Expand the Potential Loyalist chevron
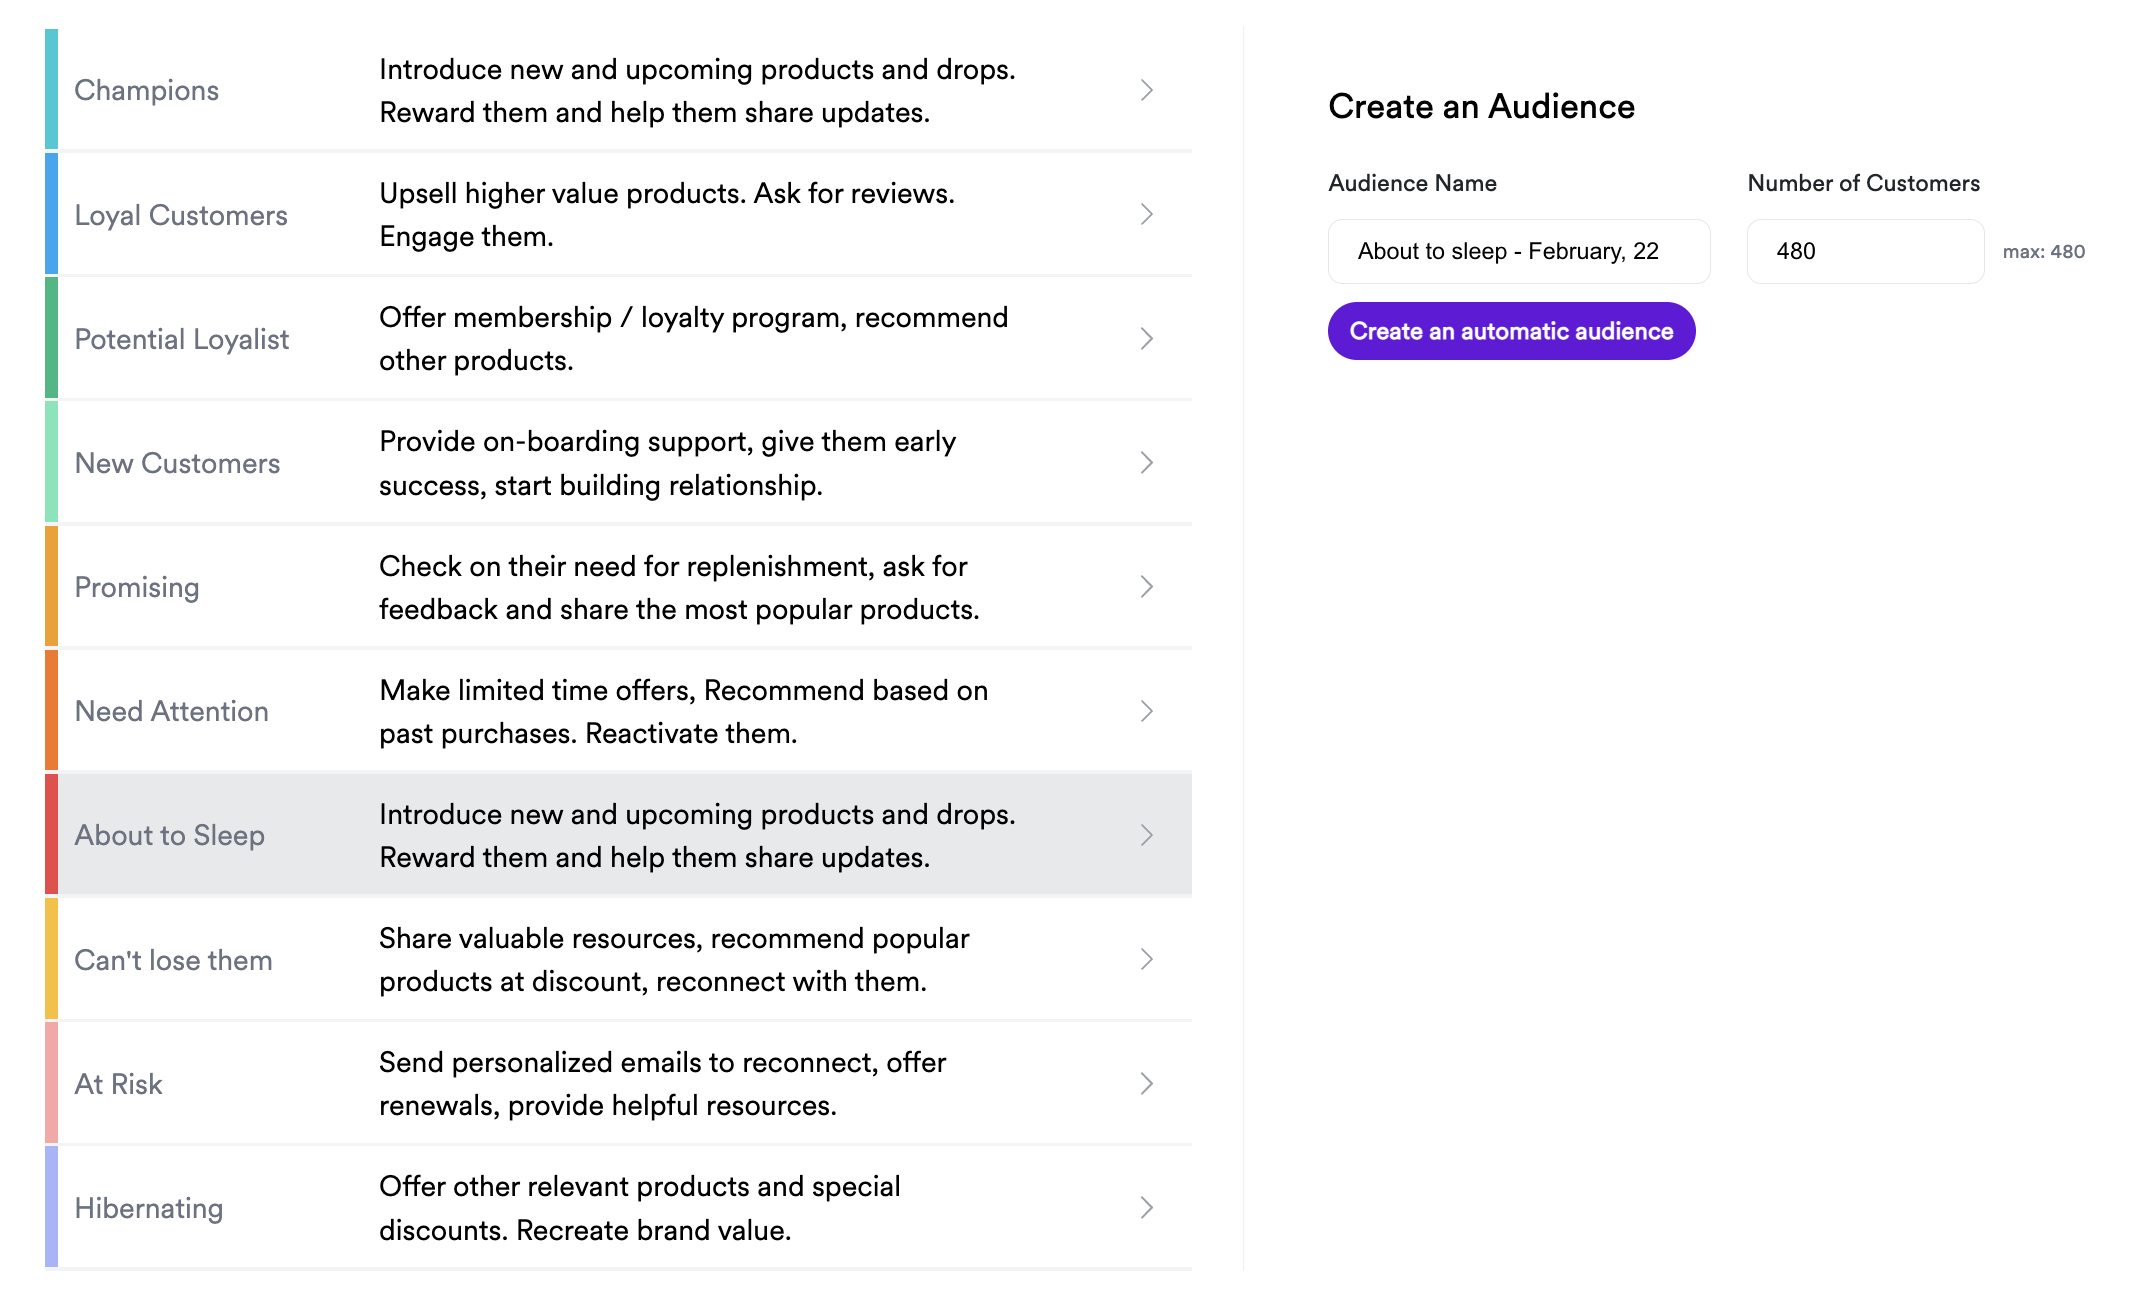This screenshot has height=1290, width=2146. 1147,339
